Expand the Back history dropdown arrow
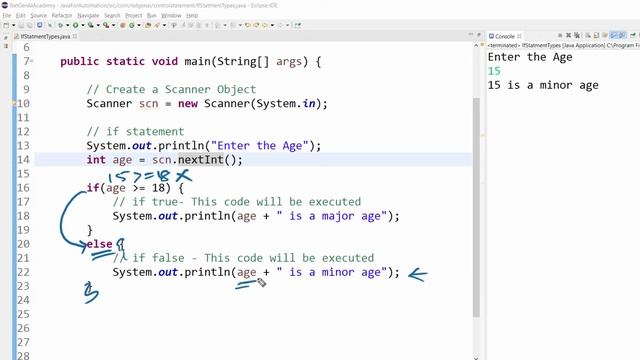This screenshot has height=360, width=640. click(272, 25)
